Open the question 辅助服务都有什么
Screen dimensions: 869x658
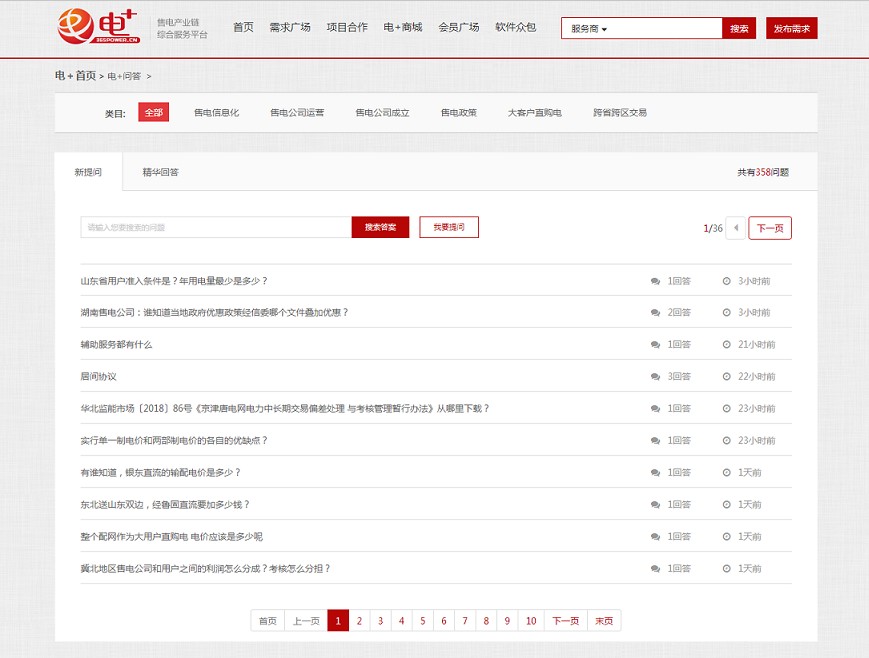tap(117, 344)
